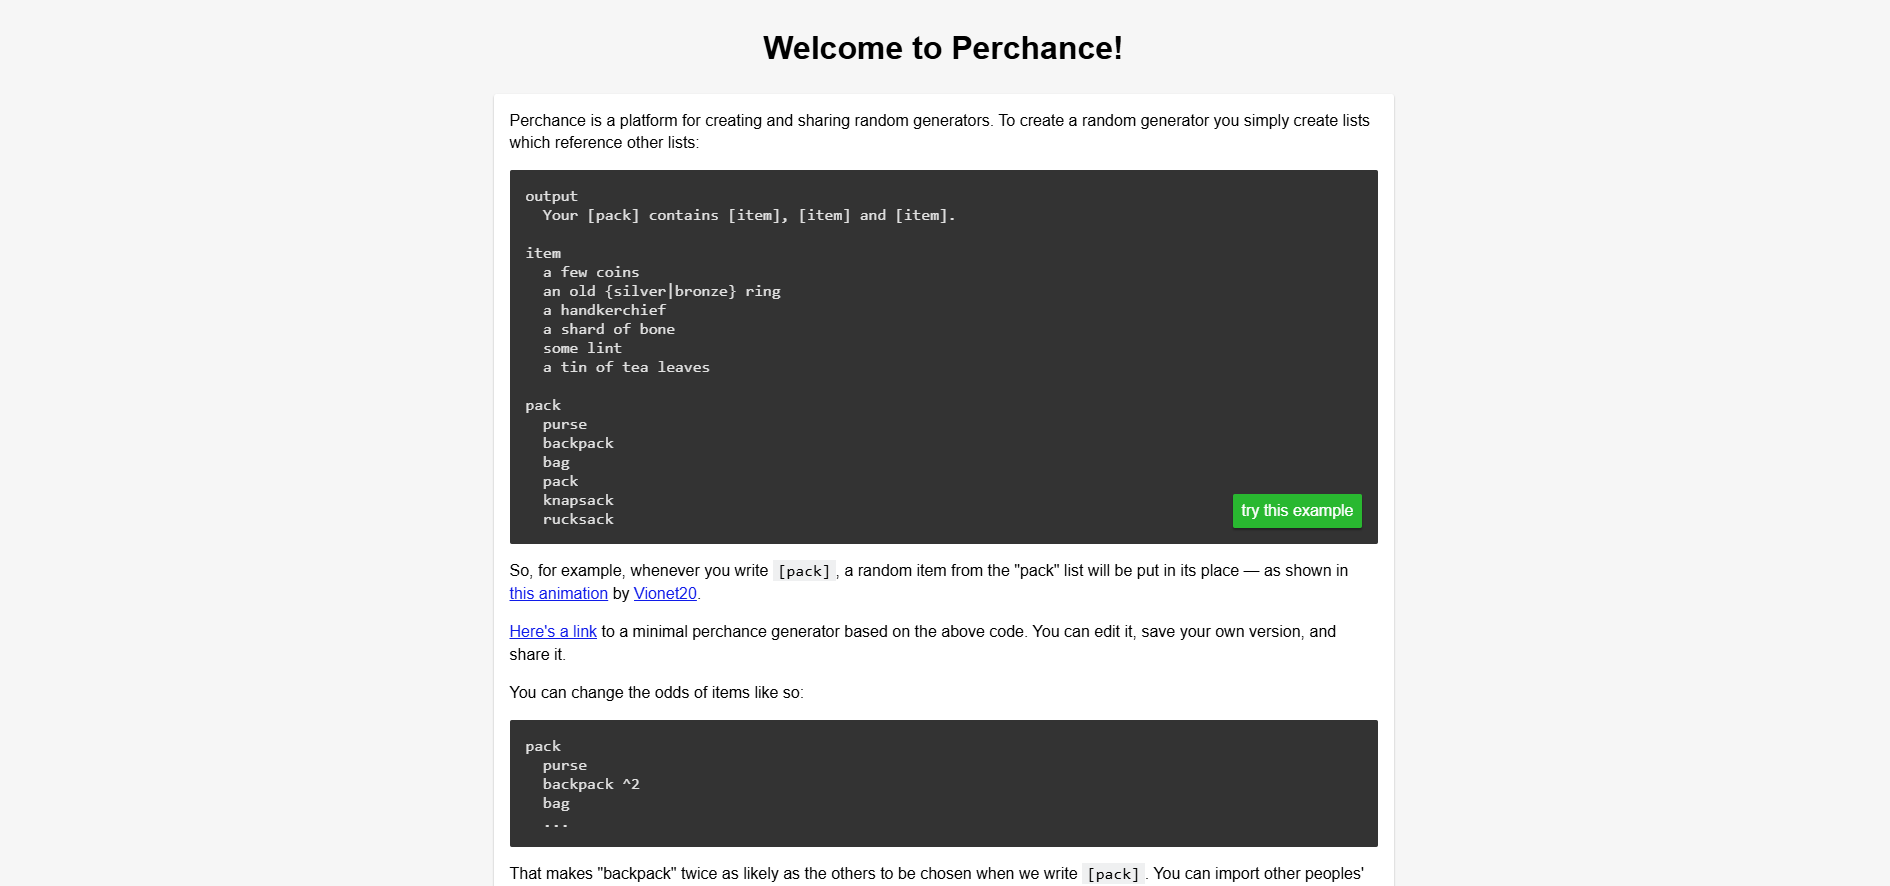Click inline [pack] code after 'when we write'
The width and height of the screenshot is (1890, 886).
[x=1113, y=874]
